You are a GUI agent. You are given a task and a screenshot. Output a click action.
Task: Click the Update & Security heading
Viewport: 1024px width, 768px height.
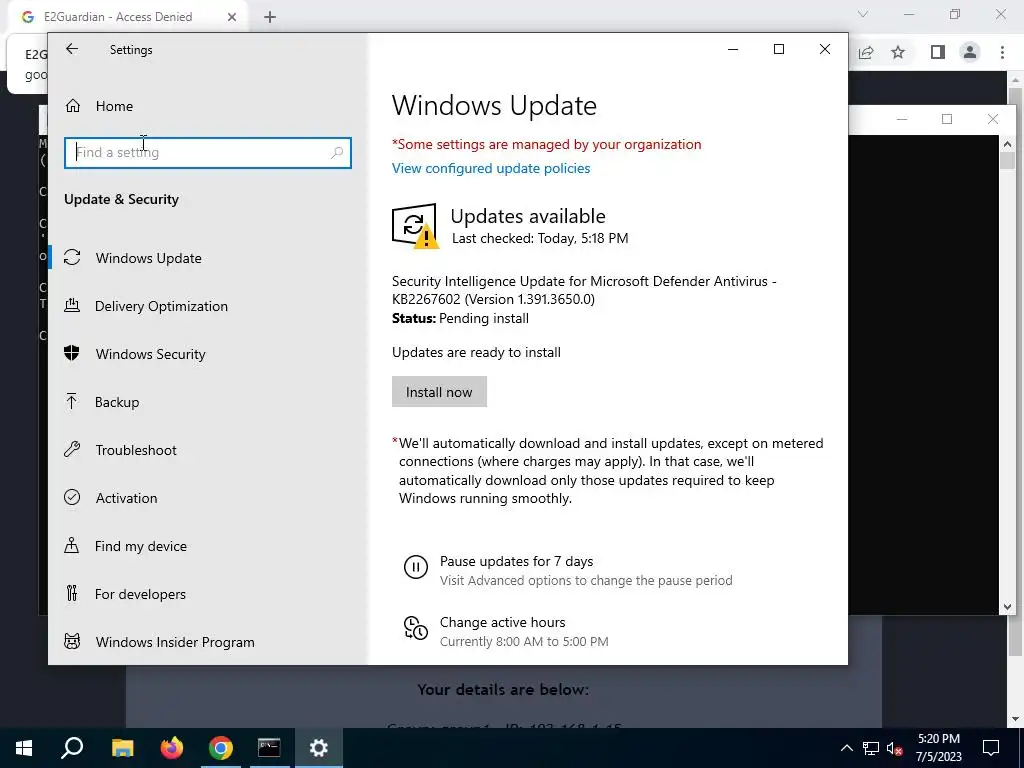pos(121,199)
